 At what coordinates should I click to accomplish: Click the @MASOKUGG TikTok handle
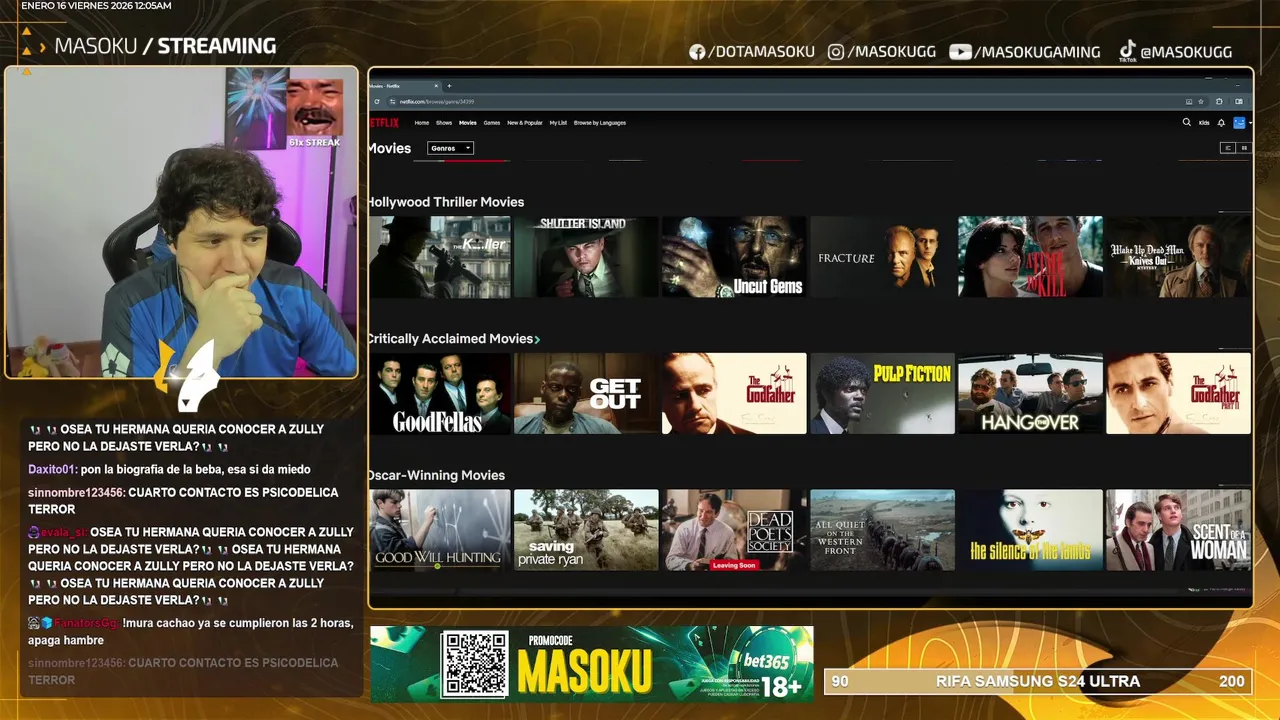click(1186, 52)
